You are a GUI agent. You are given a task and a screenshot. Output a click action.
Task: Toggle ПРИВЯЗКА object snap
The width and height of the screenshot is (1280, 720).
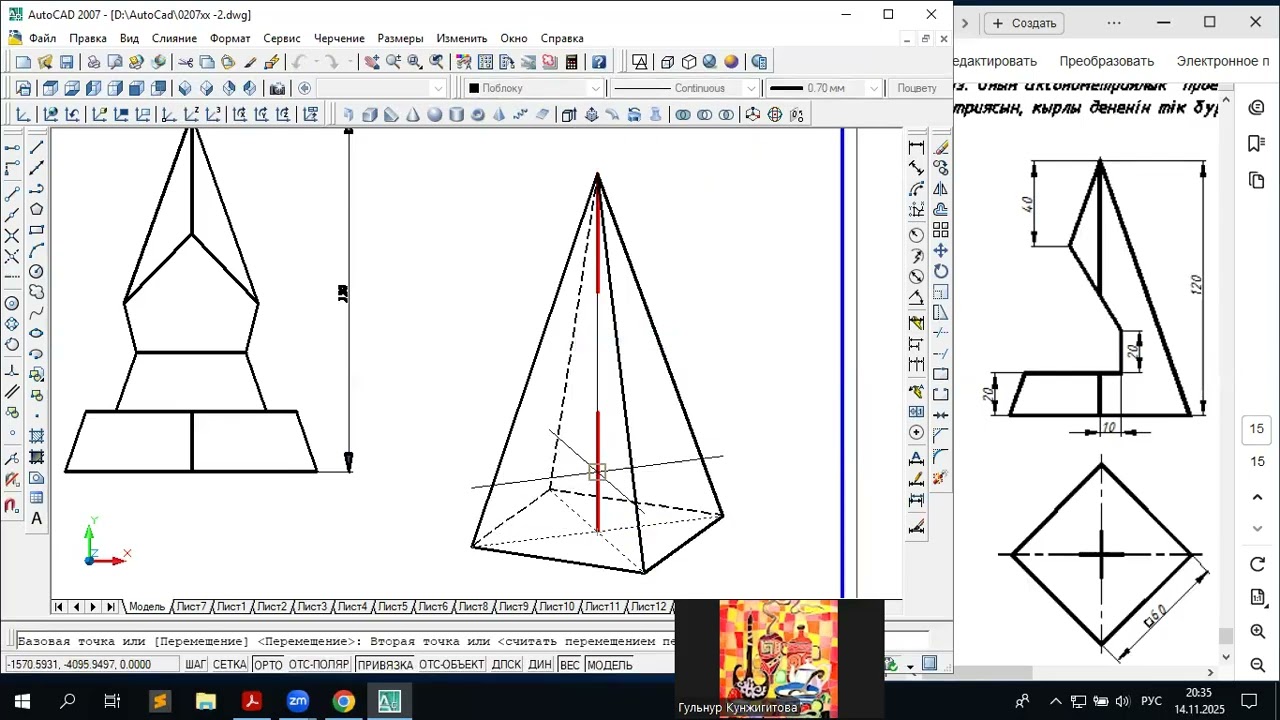(x=385, y=665)
